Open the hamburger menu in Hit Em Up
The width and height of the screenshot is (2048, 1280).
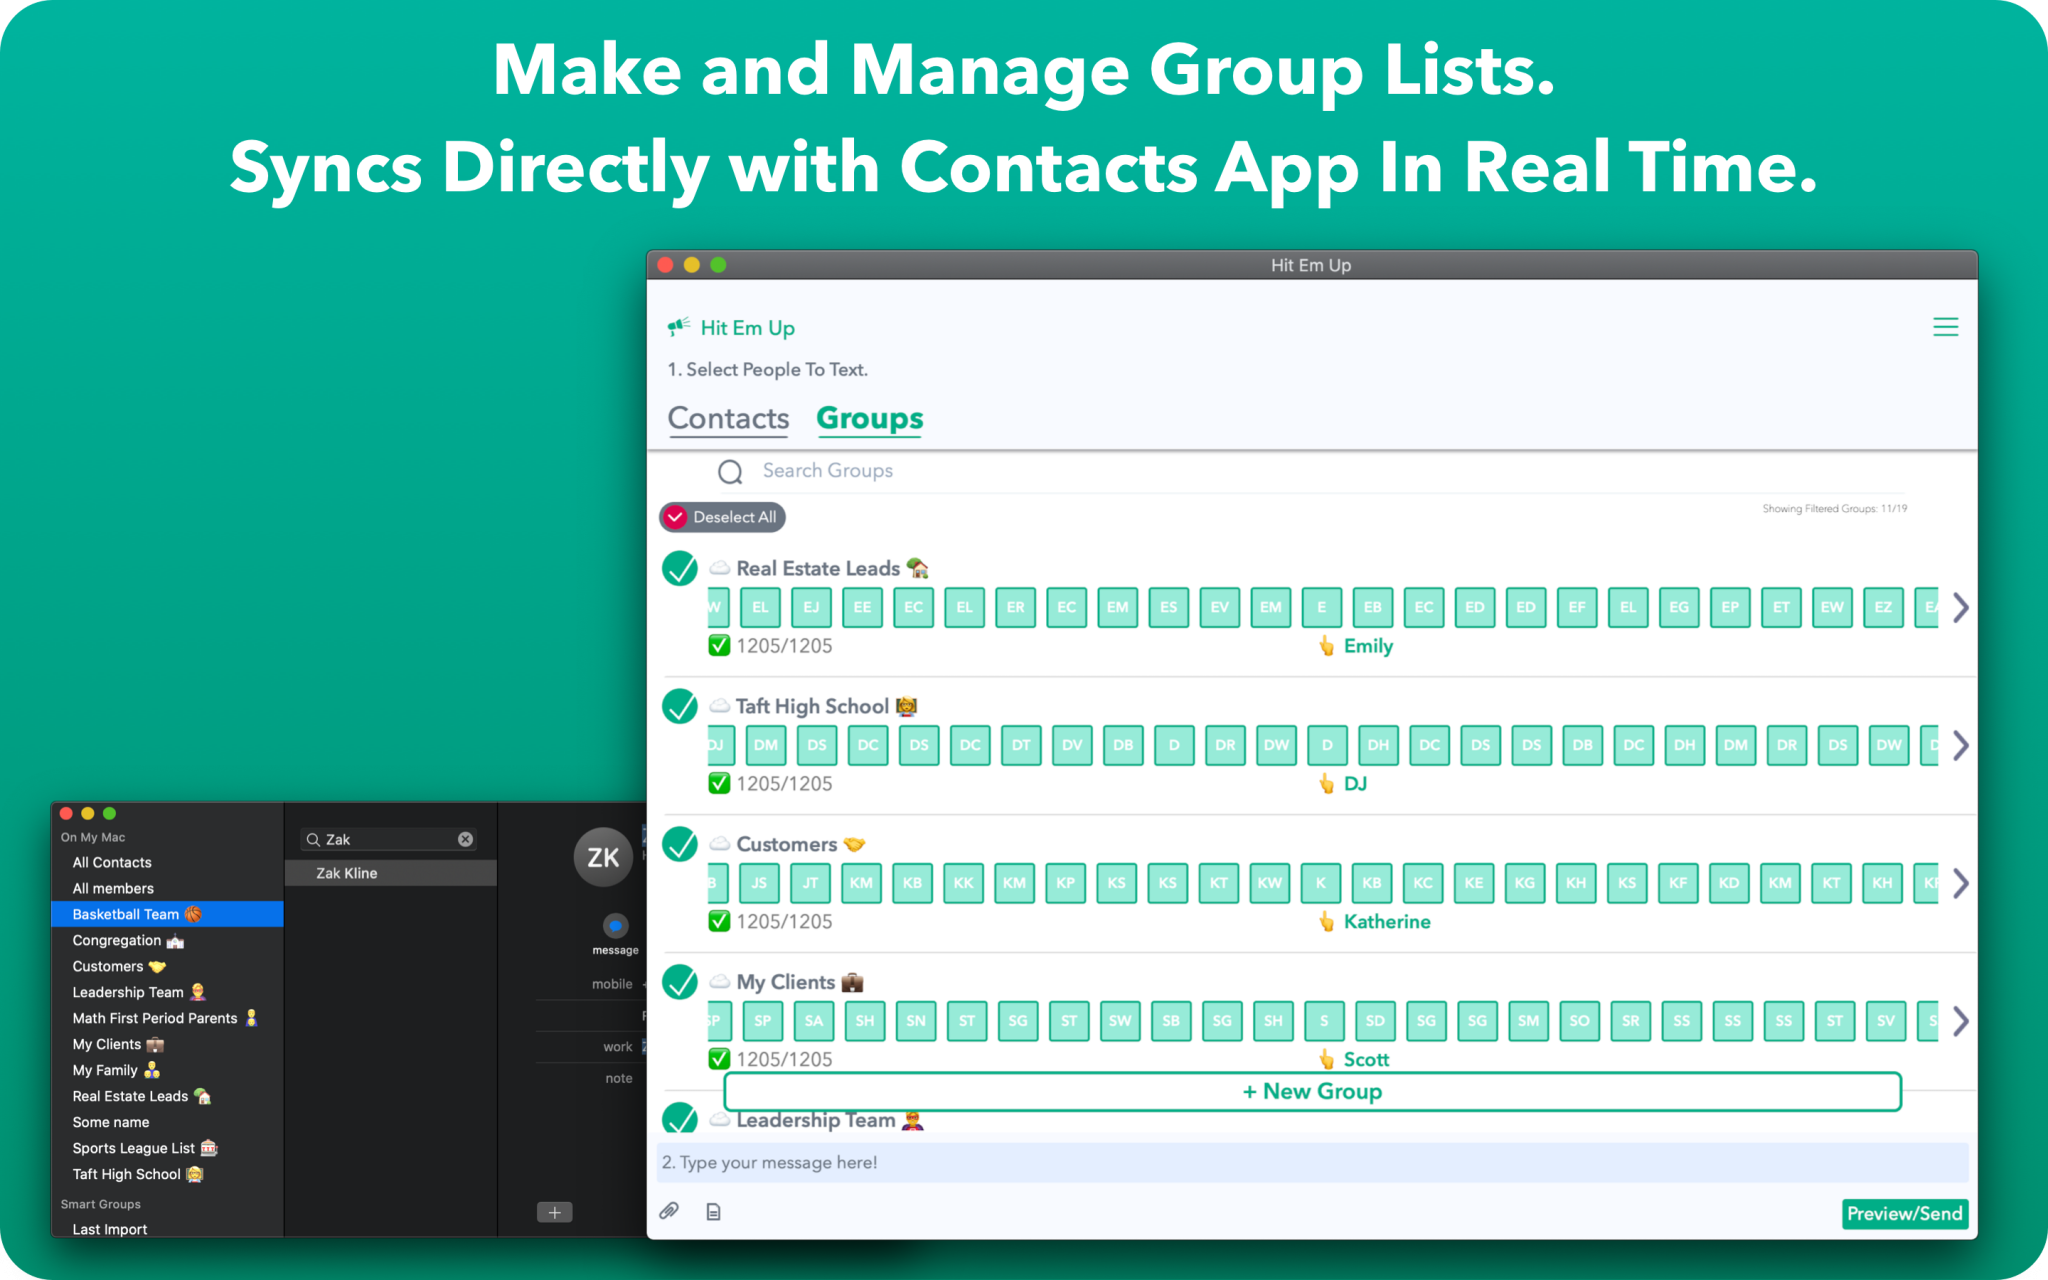(1945, 327)
